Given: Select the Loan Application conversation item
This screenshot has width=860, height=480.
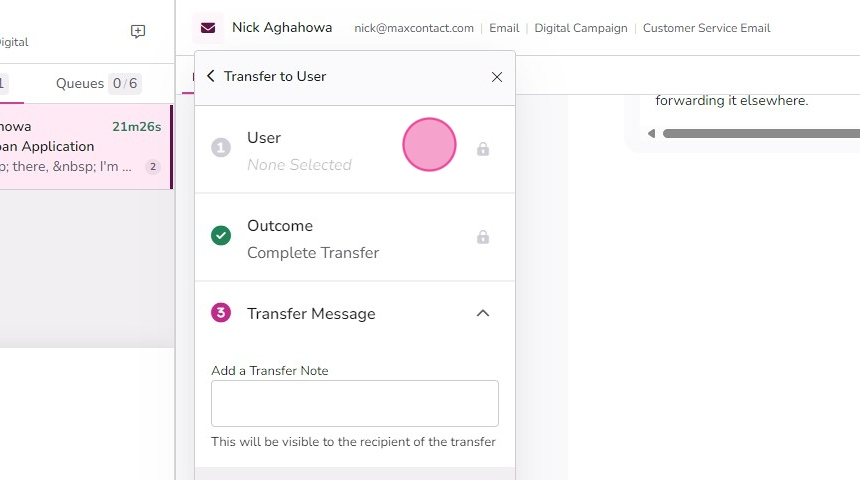Looking at the screenshot, I should [x=86, y=146].
